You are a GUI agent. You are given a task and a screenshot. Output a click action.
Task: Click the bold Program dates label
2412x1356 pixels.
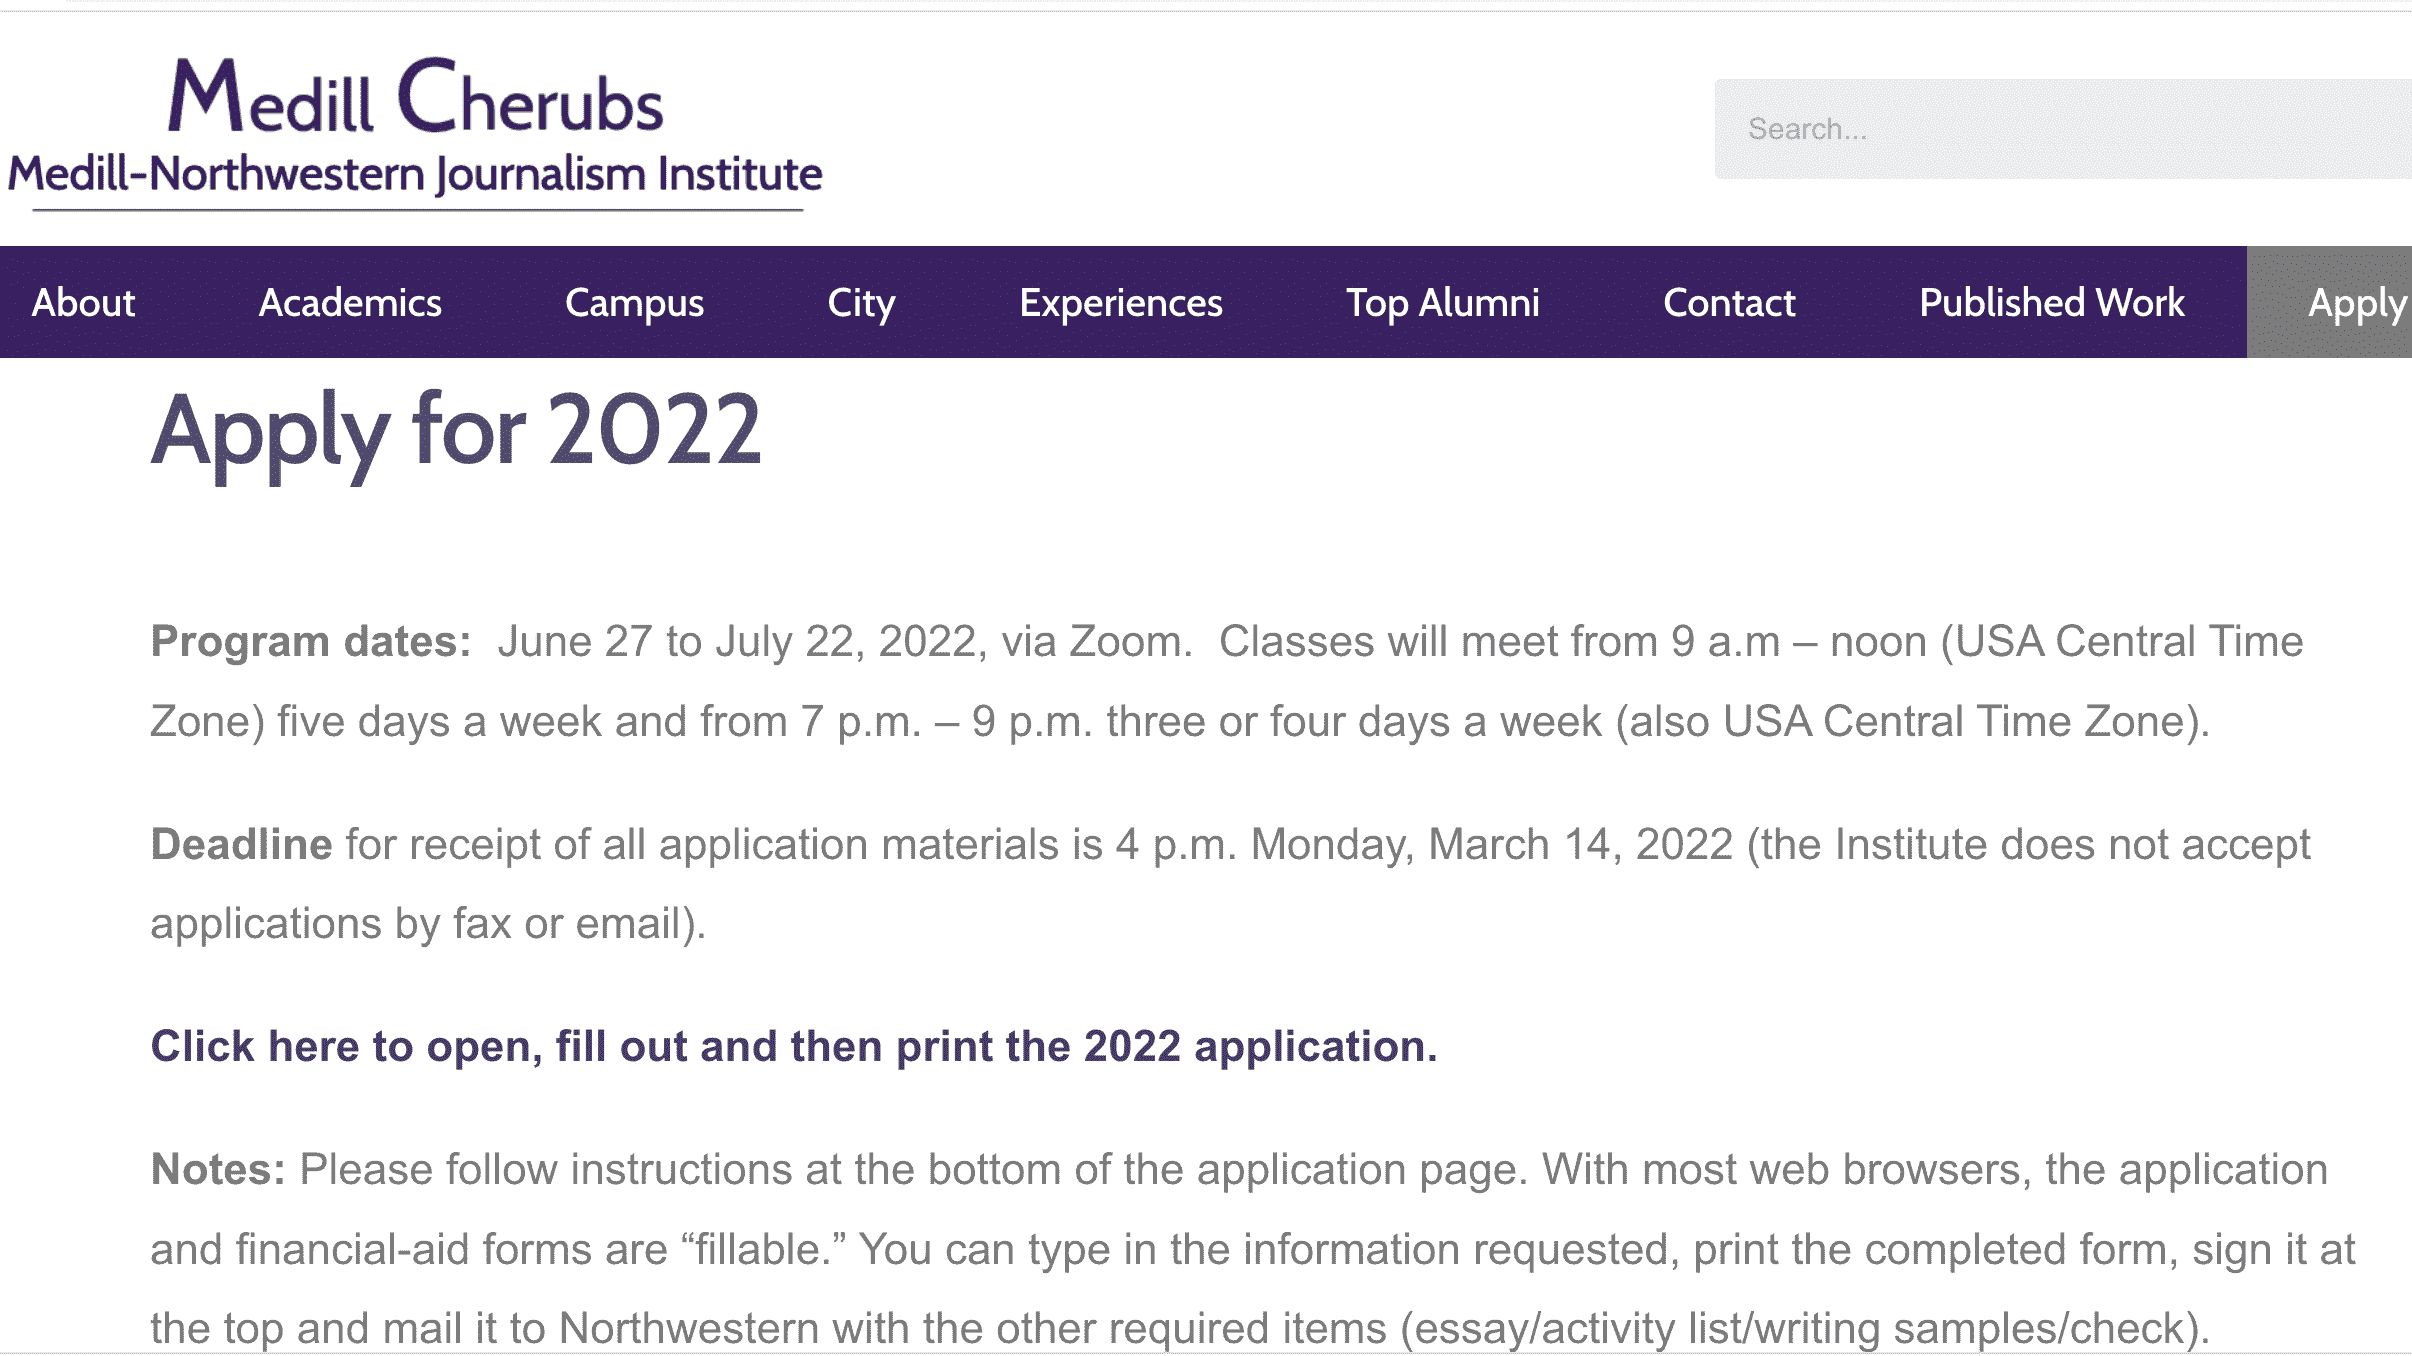coord(311,641)
